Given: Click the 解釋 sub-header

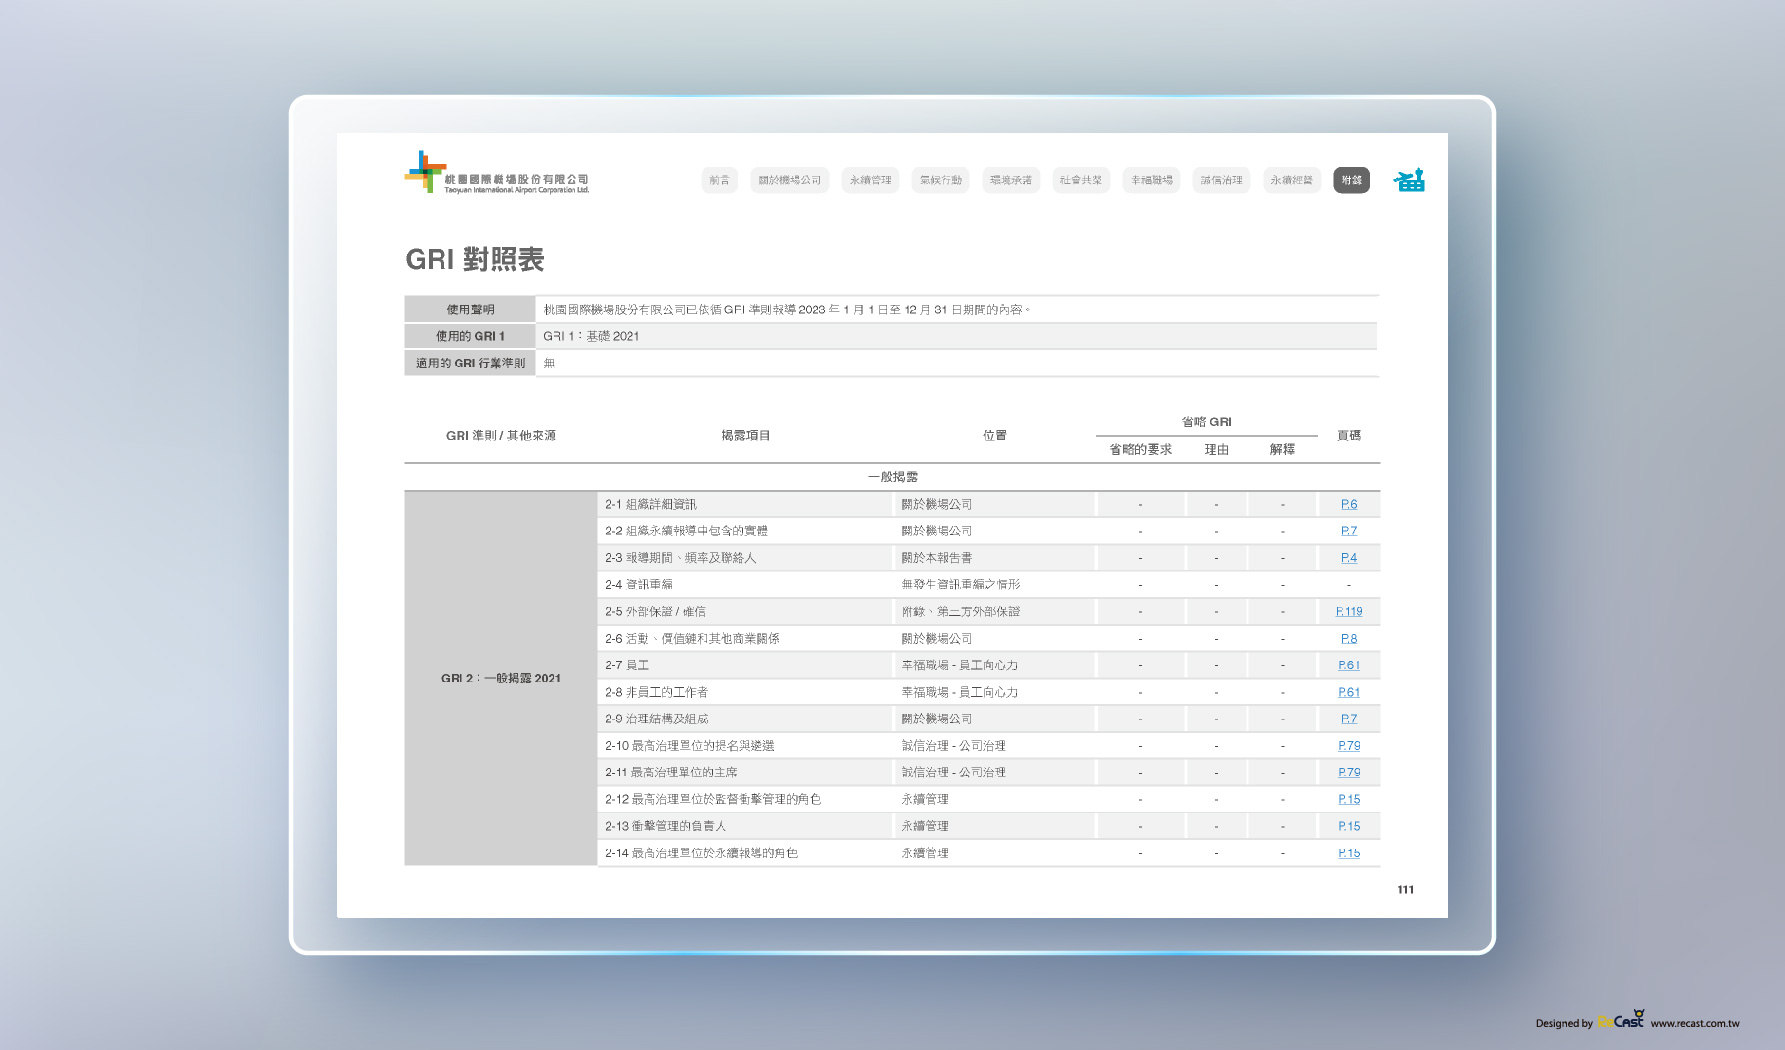Looking at the screenshot, I should 1282,450.
